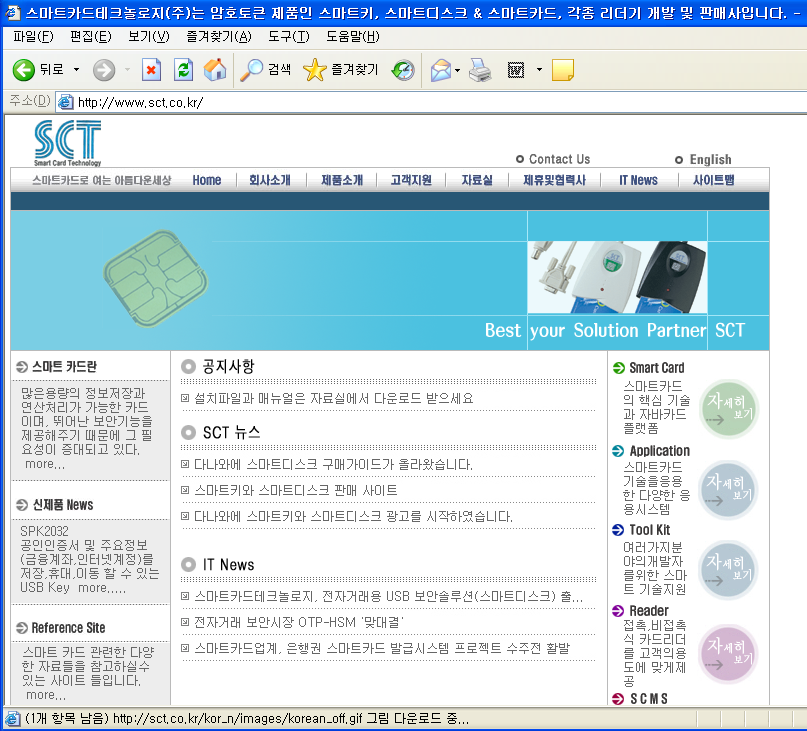Click the SCT Smart Card Technology logo

click(67, 143)
